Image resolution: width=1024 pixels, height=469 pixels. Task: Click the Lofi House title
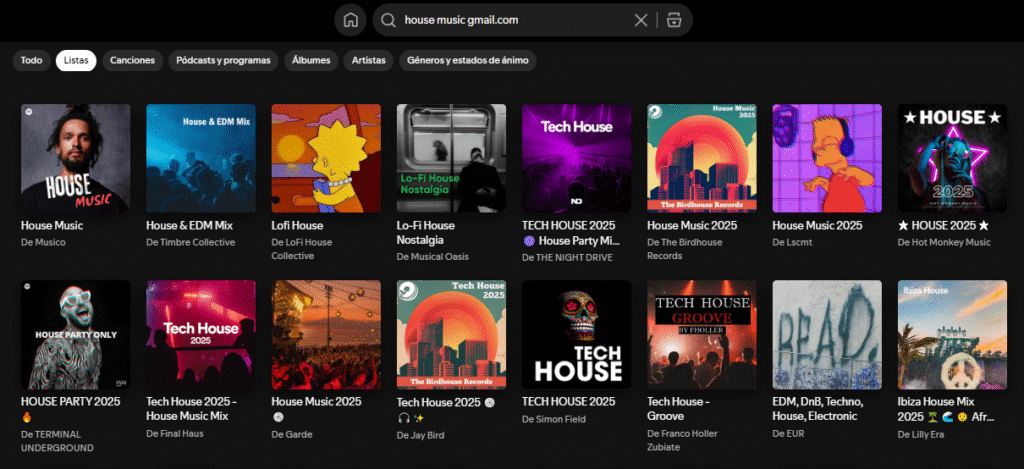[x=297, y=225]
